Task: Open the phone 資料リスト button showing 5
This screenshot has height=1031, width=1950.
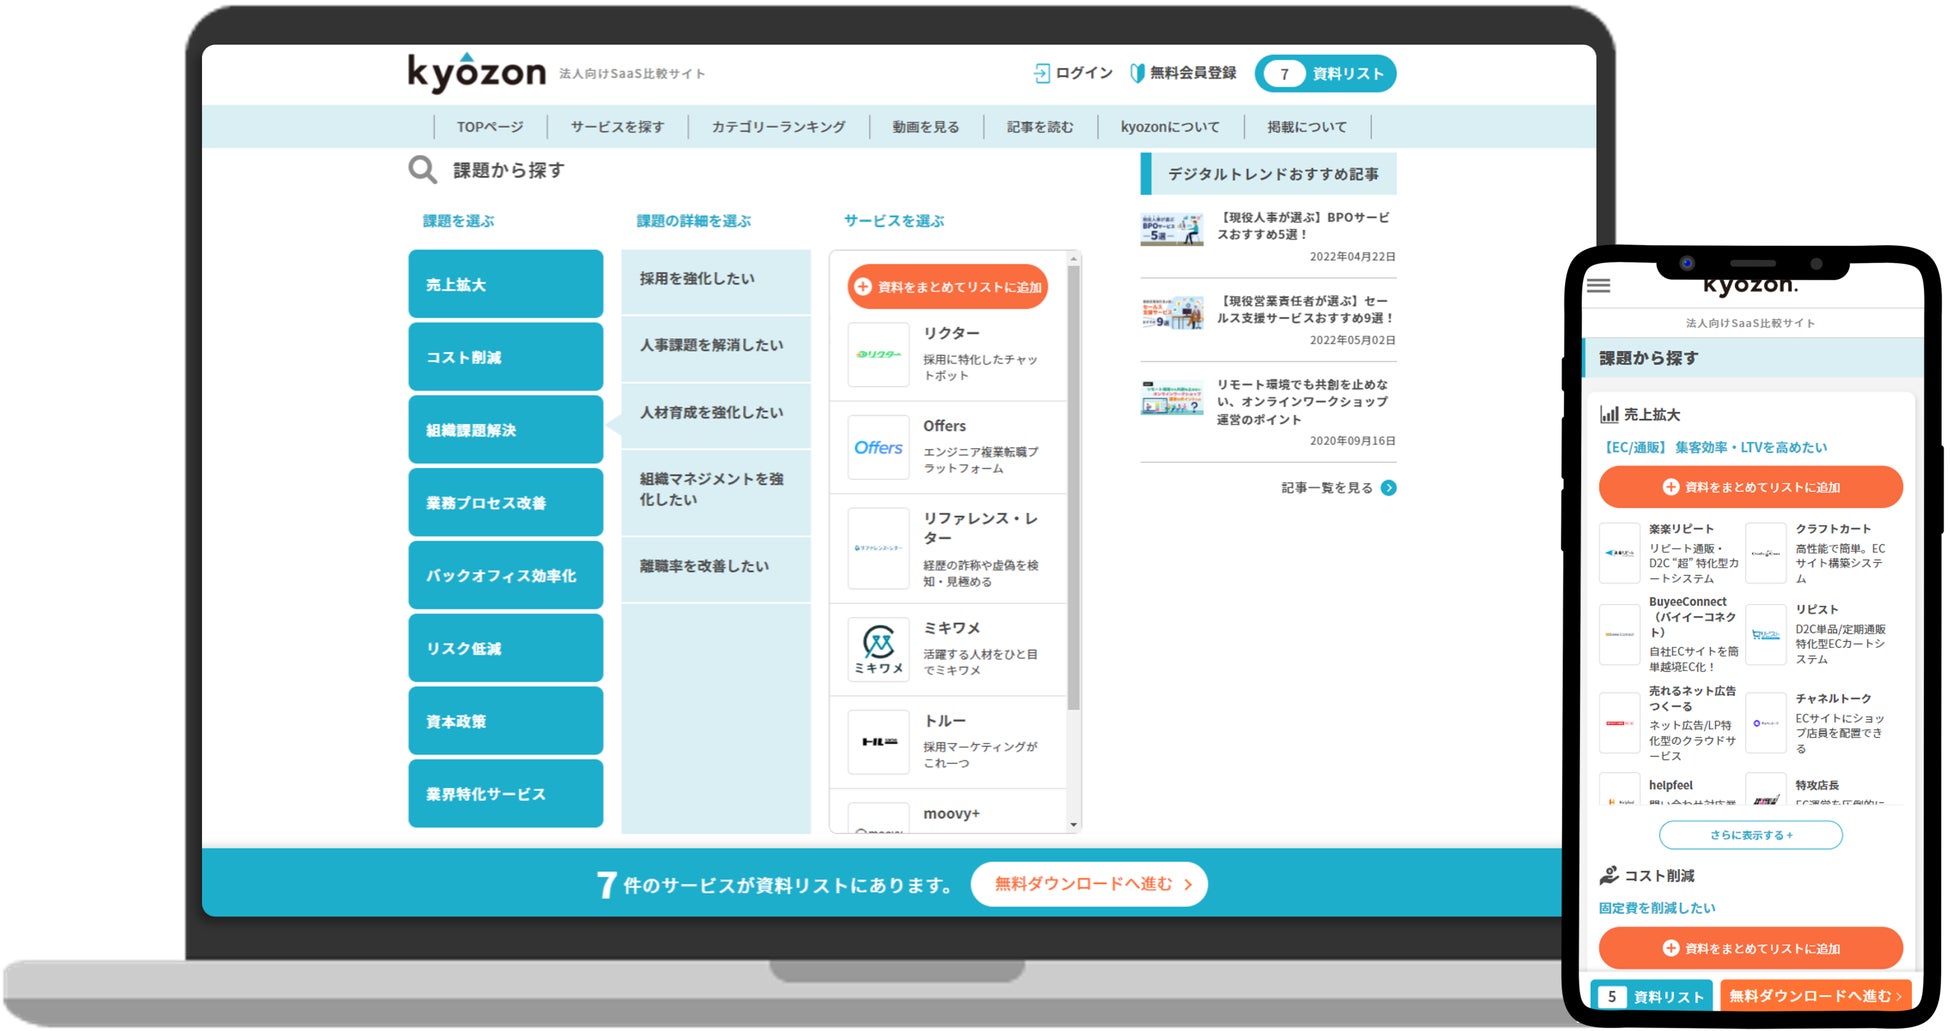Action: click(1652, 996)
